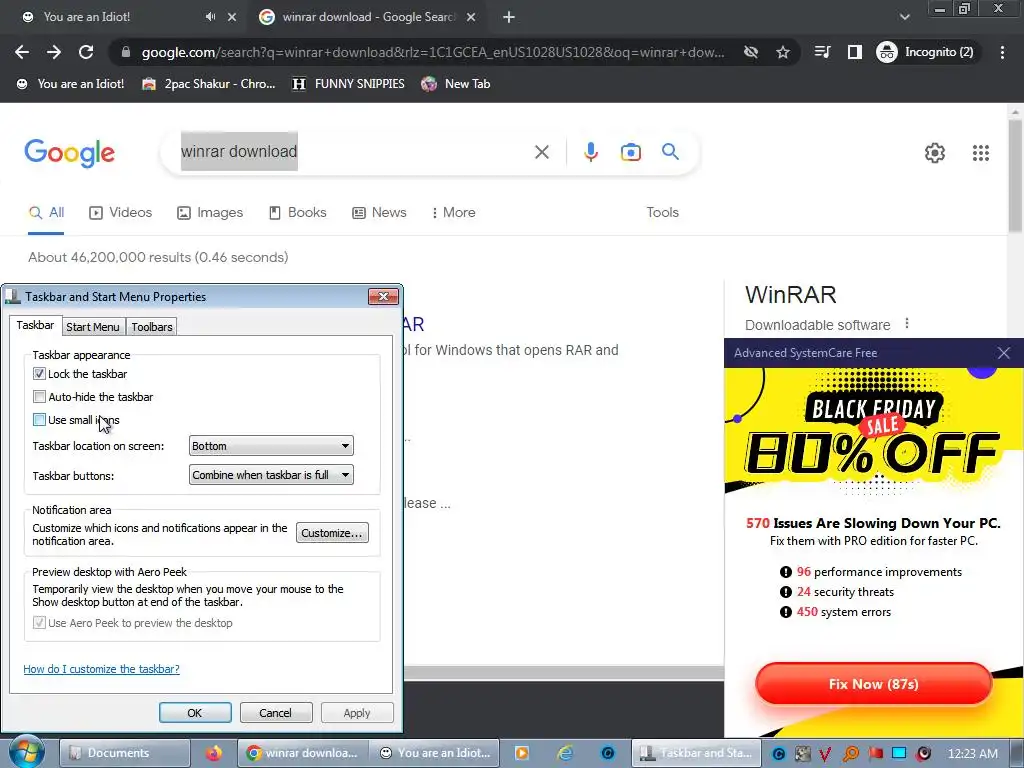Open the media control playlist icon
This screenshot has width=1024, height=768.
click(822, 52)
